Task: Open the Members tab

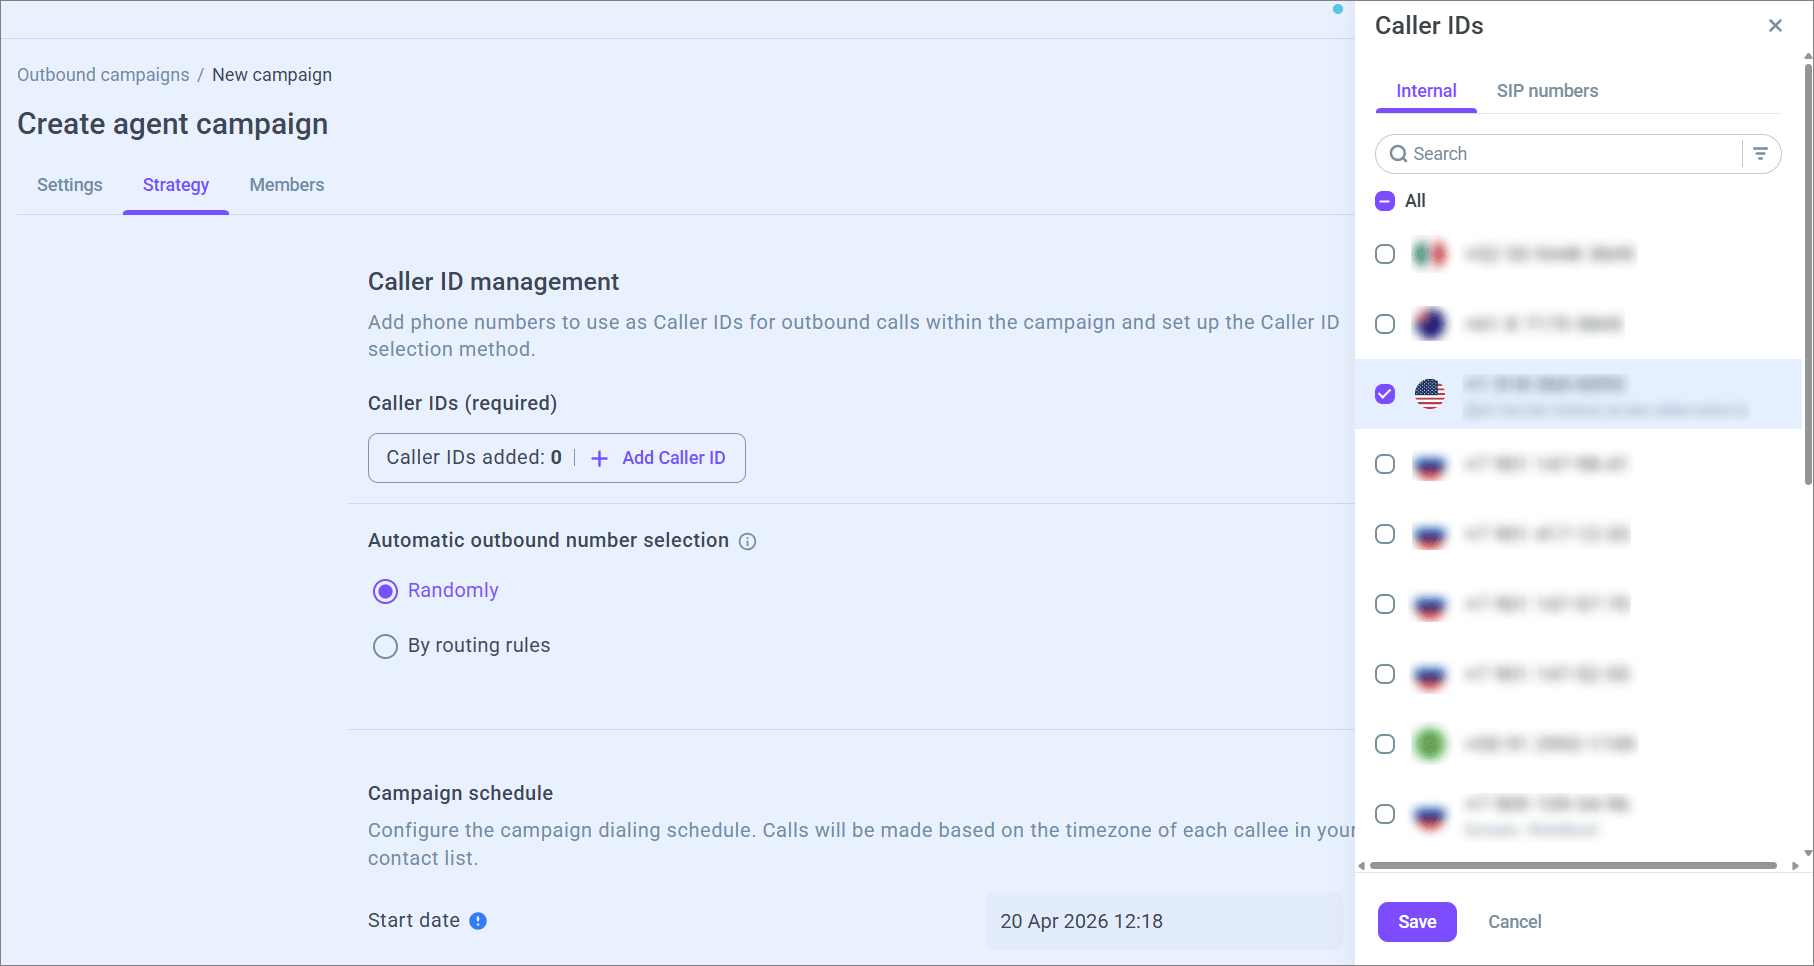Action: 287,185
